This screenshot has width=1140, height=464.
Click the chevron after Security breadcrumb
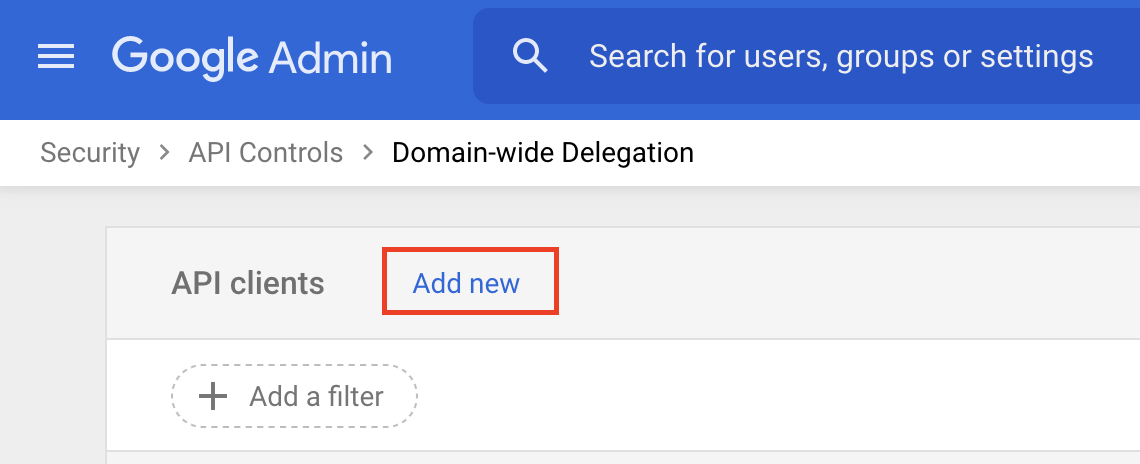(x=164, y=153)
